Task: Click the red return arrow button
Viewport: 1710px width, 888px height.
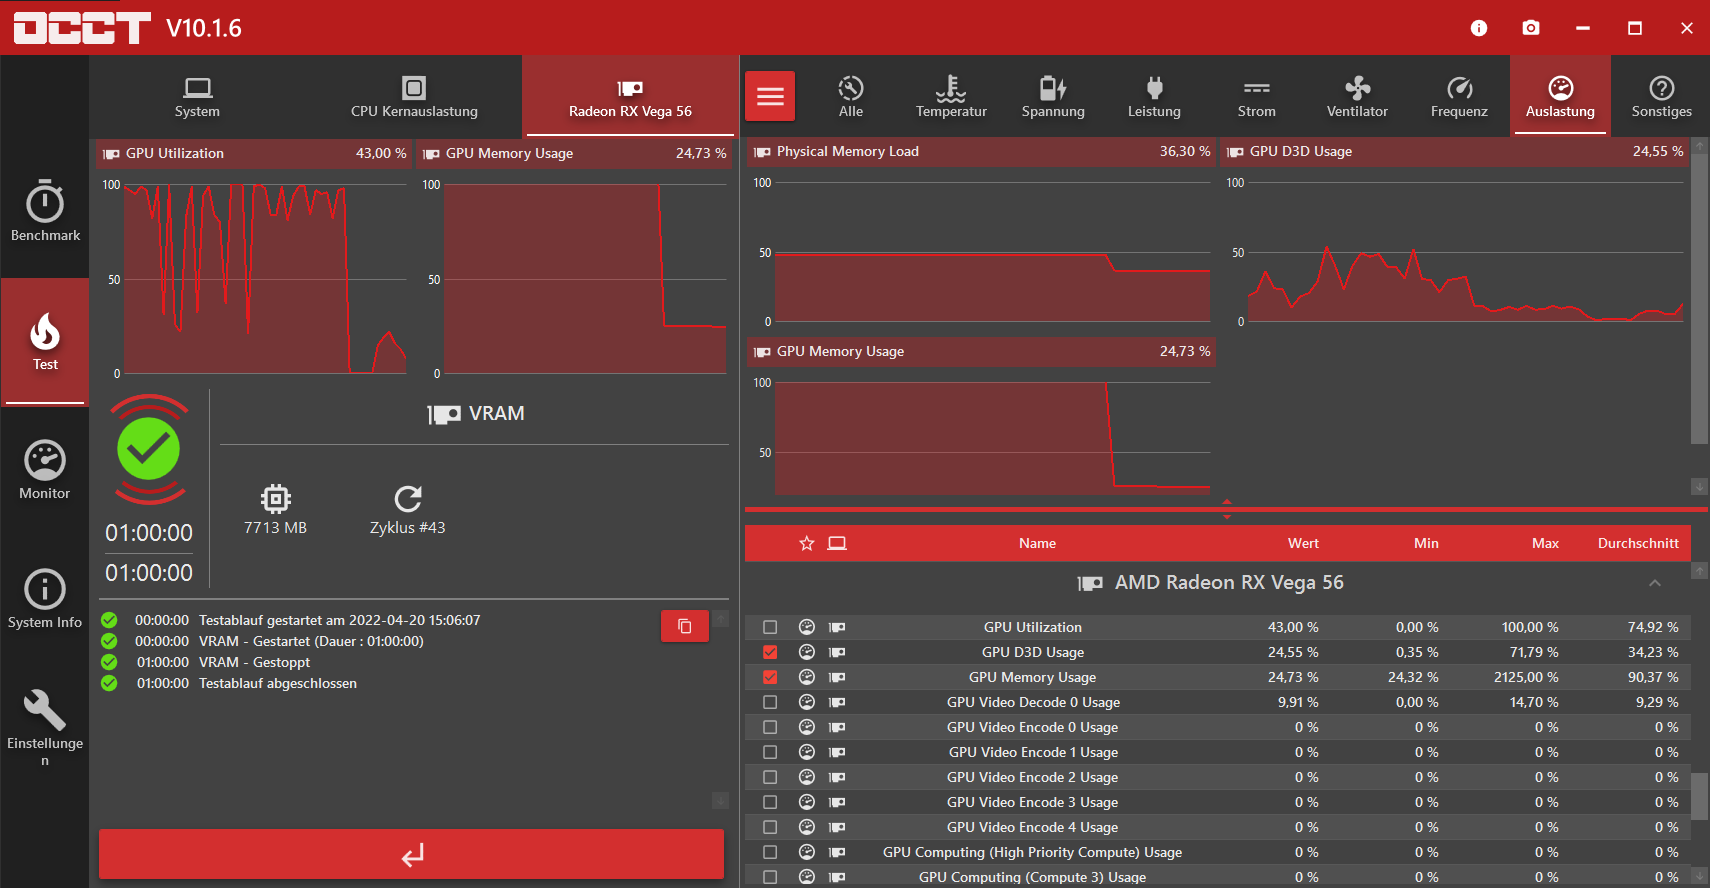Action: pyautogui.click(x=411, y=854)
